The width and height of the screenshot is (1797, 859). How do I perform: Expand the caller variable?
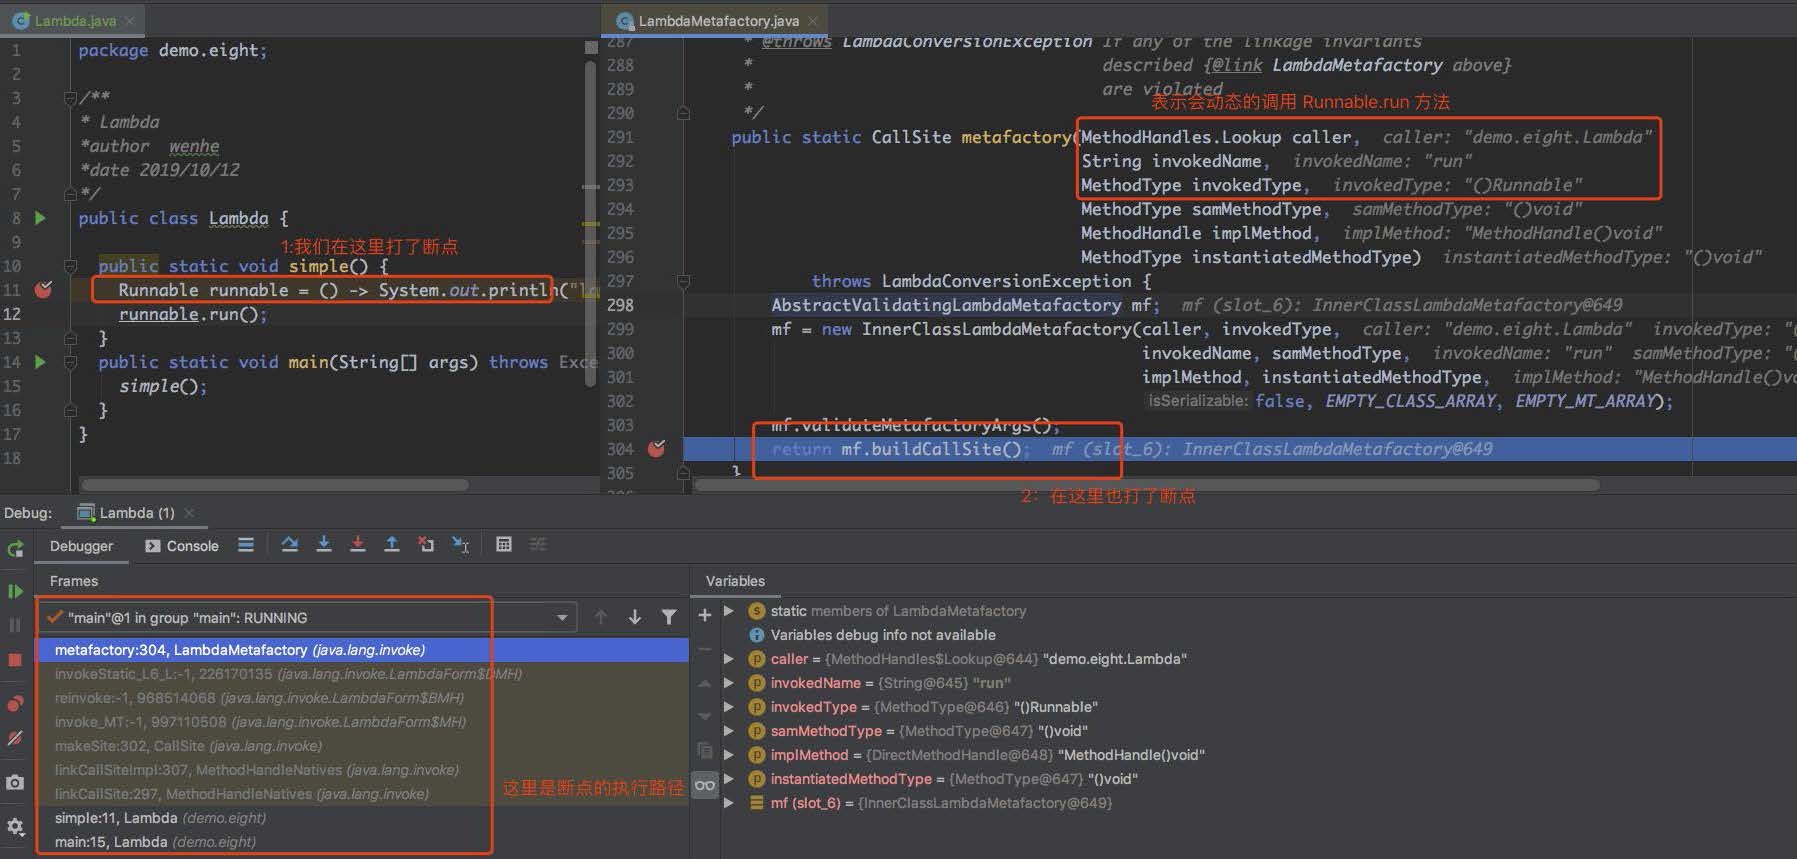(729, 658)
